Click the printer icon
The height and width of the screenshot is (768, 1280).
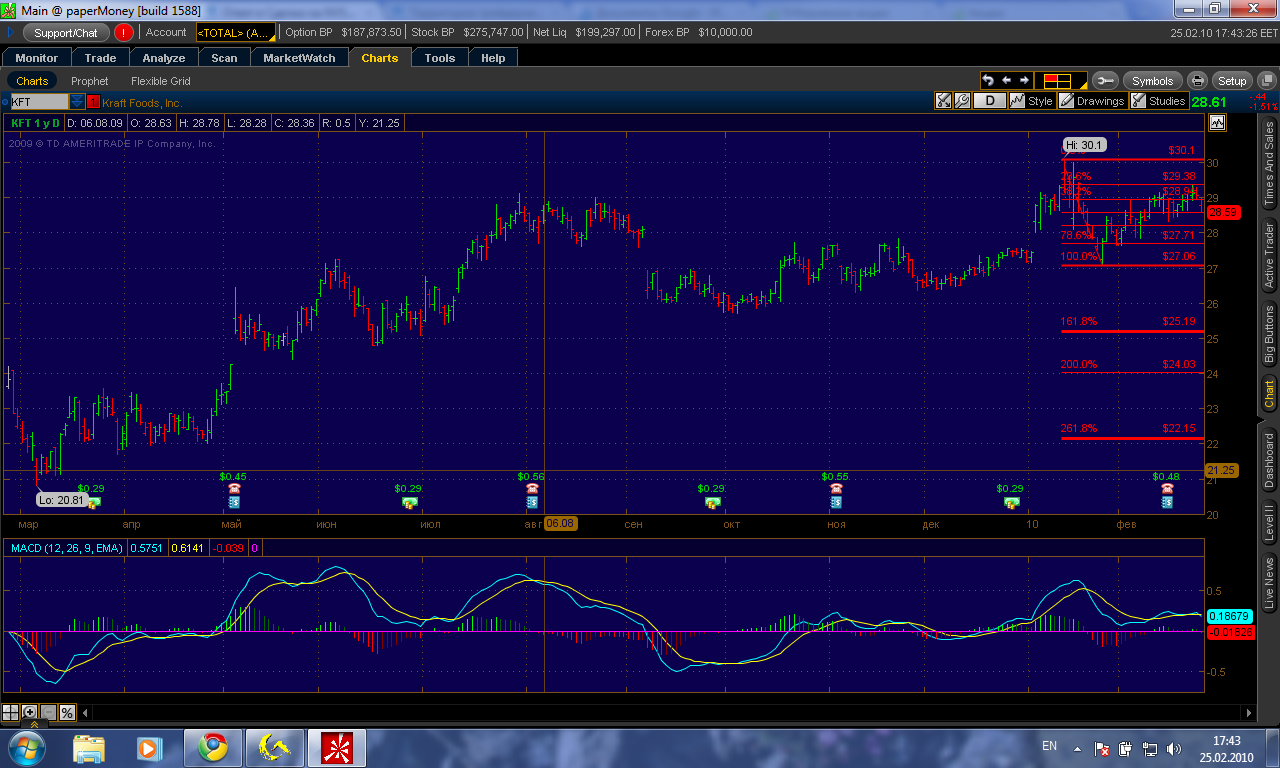(x=1197, y=81)
